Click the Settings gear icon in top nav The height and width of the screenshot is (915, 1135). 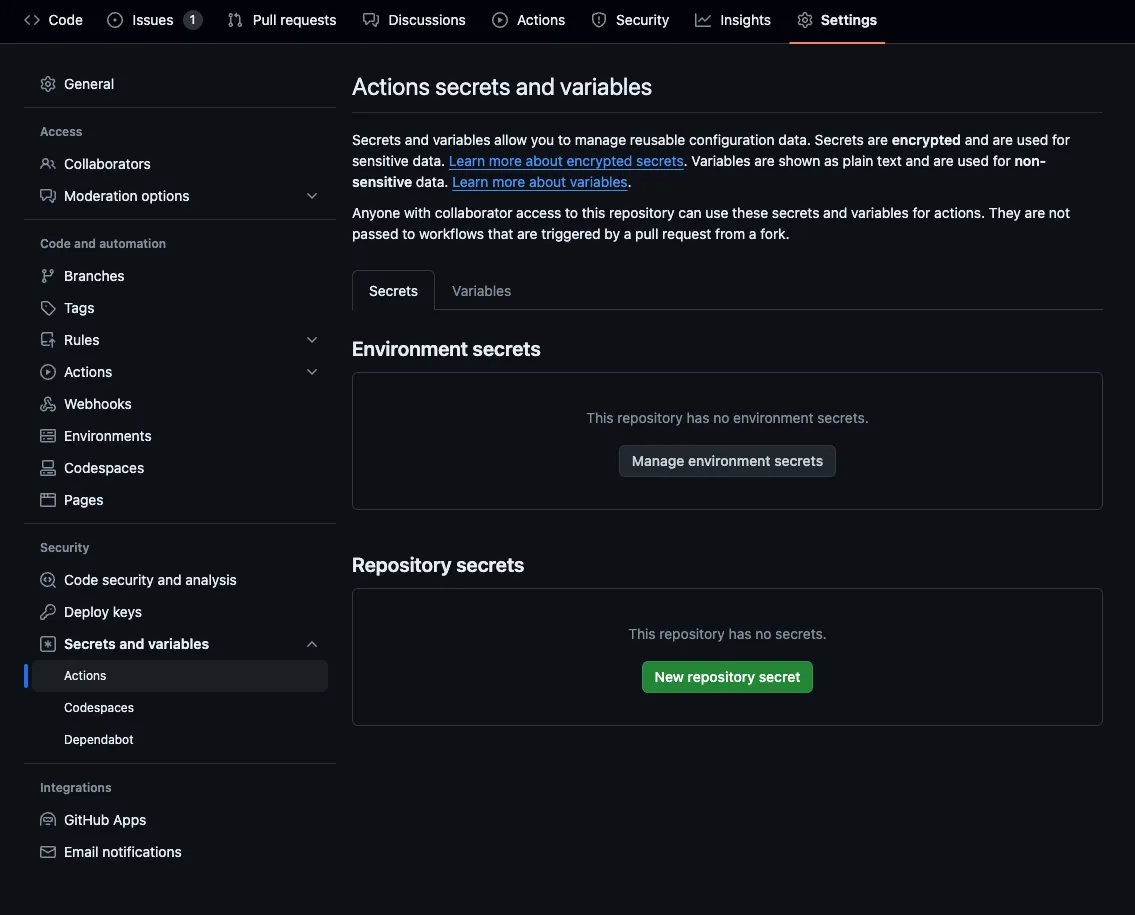coord(804,20)
